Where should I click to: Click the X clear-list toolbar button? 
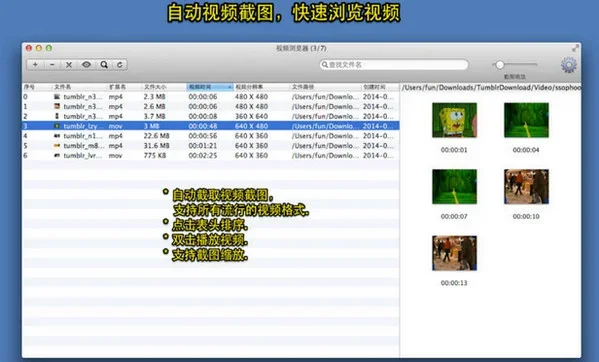tap(69, 65)
